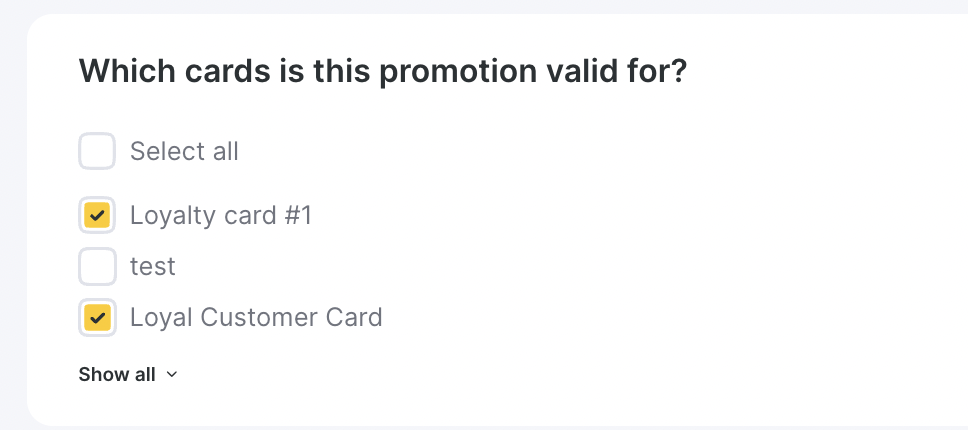Click the "Loyalty card #1" label text
This screenshot has height=430, width=968.
220,215
